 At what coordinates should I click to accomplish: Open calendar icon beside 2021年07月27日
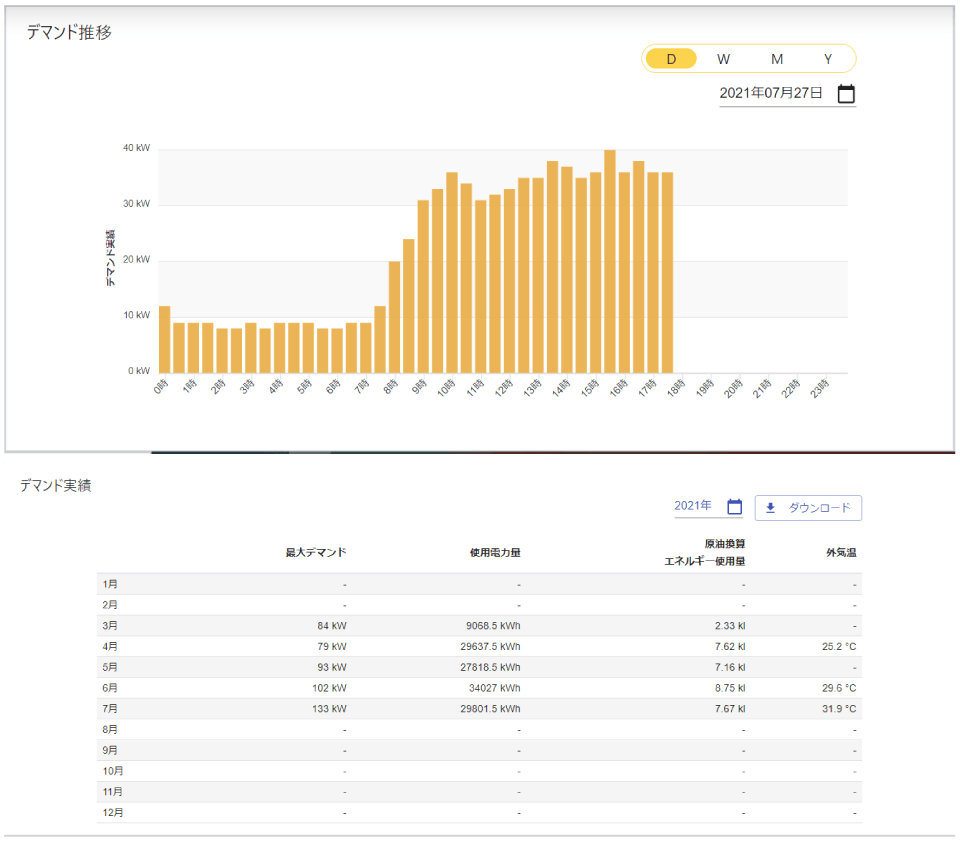click(846, 94)
